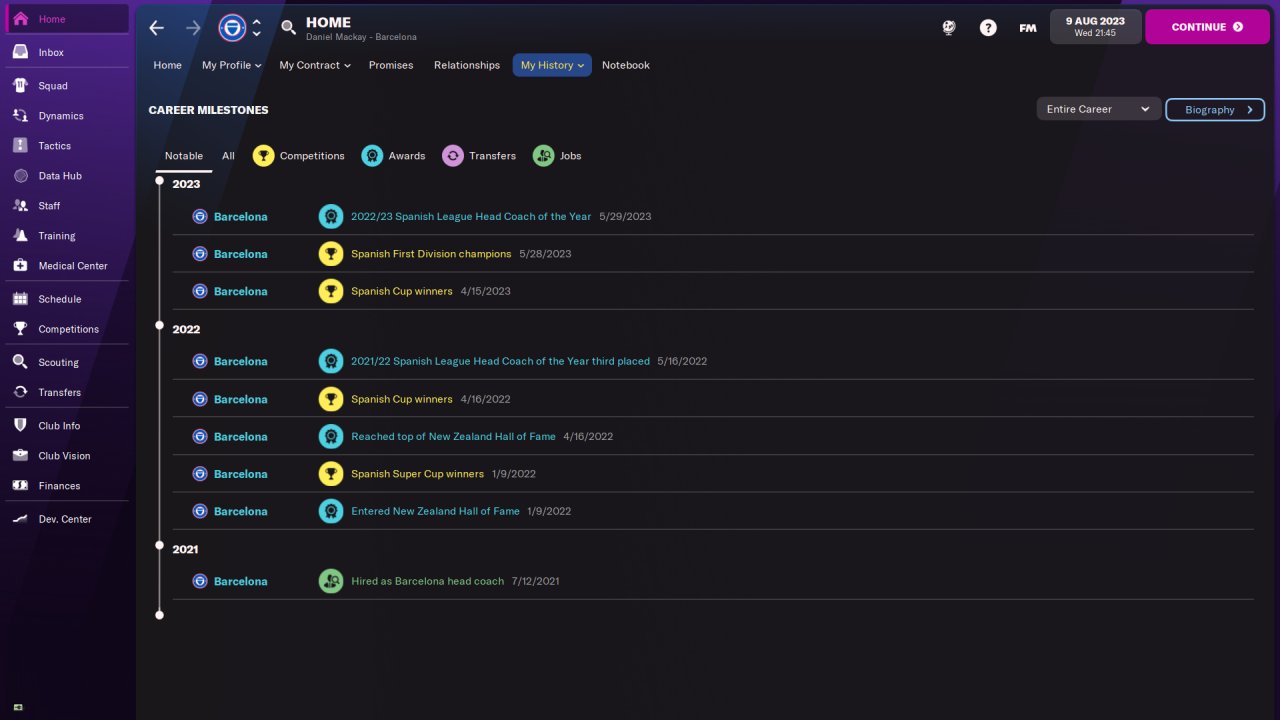Select the 2023 timeline marker
This screenshot has width=1280, height=720.
click(160, 181)
